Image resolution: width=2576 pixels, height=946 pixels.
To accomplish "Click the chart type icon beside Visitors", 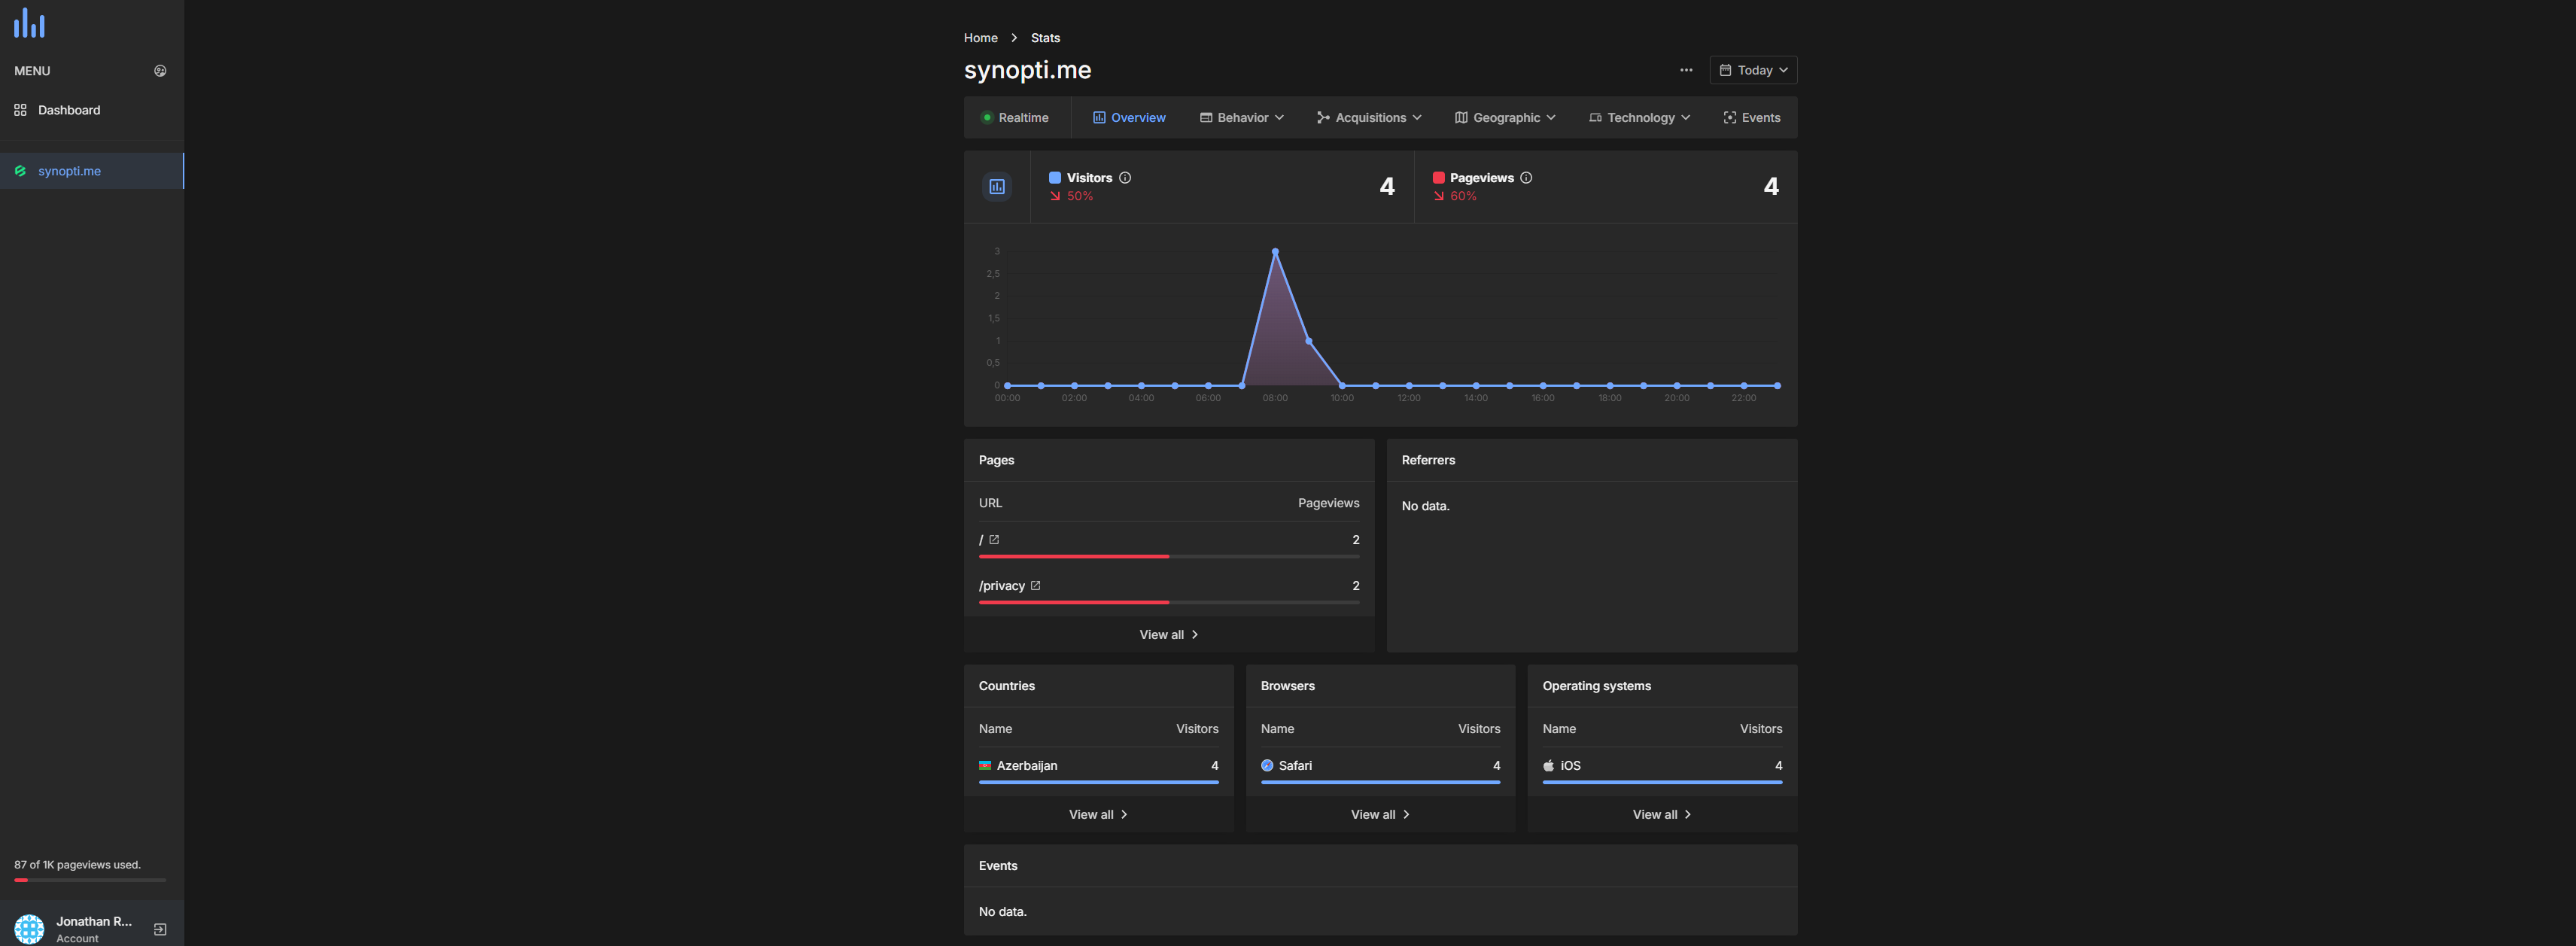I will [996, 187].
